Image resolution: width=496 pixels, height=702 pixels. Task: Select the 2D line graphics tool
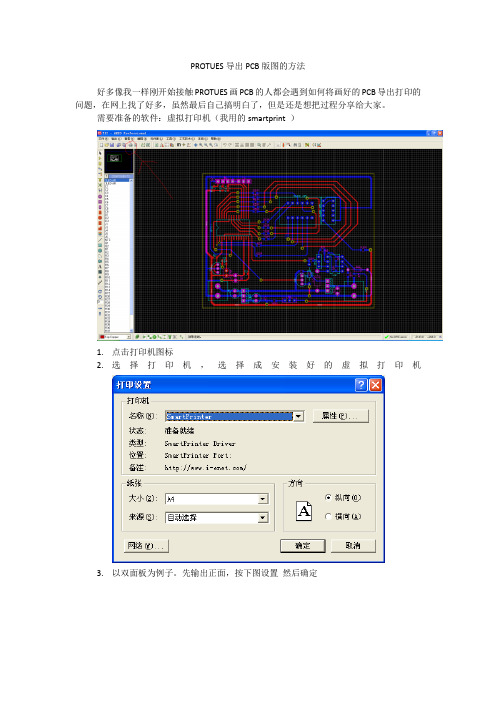100,240
